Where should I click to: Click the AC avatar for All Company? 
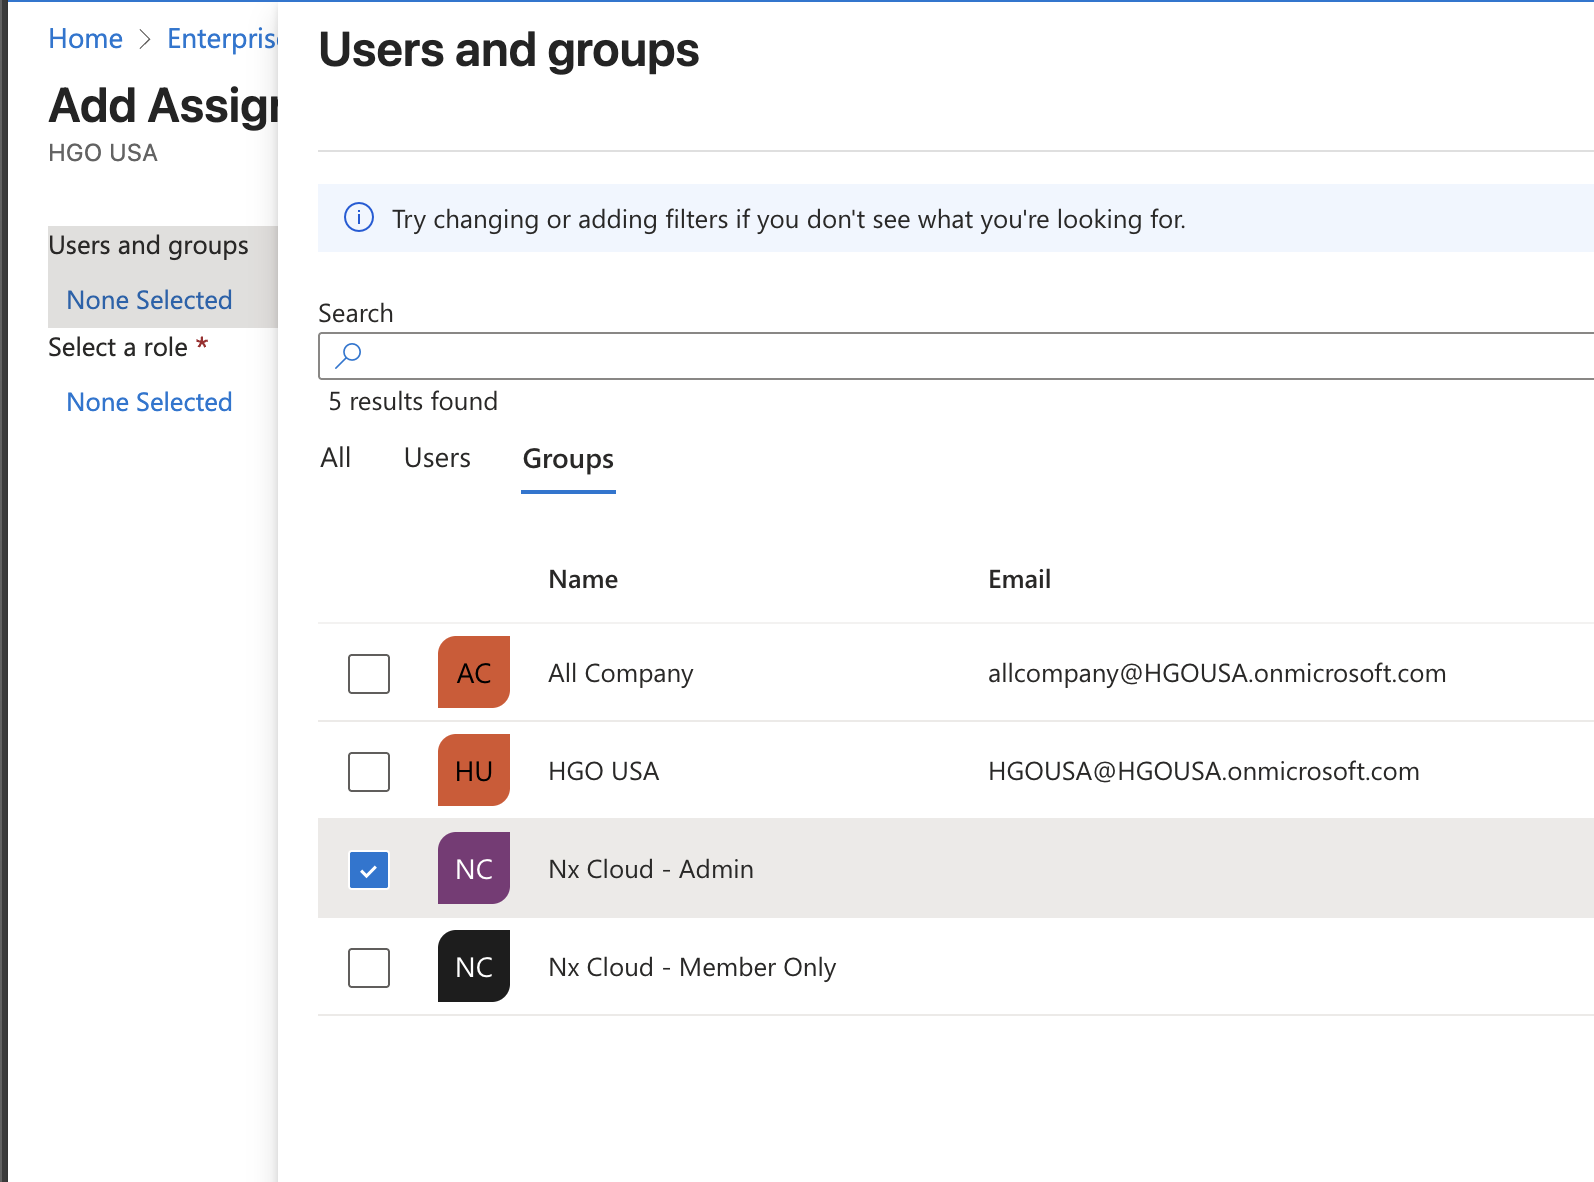point(474,672)
